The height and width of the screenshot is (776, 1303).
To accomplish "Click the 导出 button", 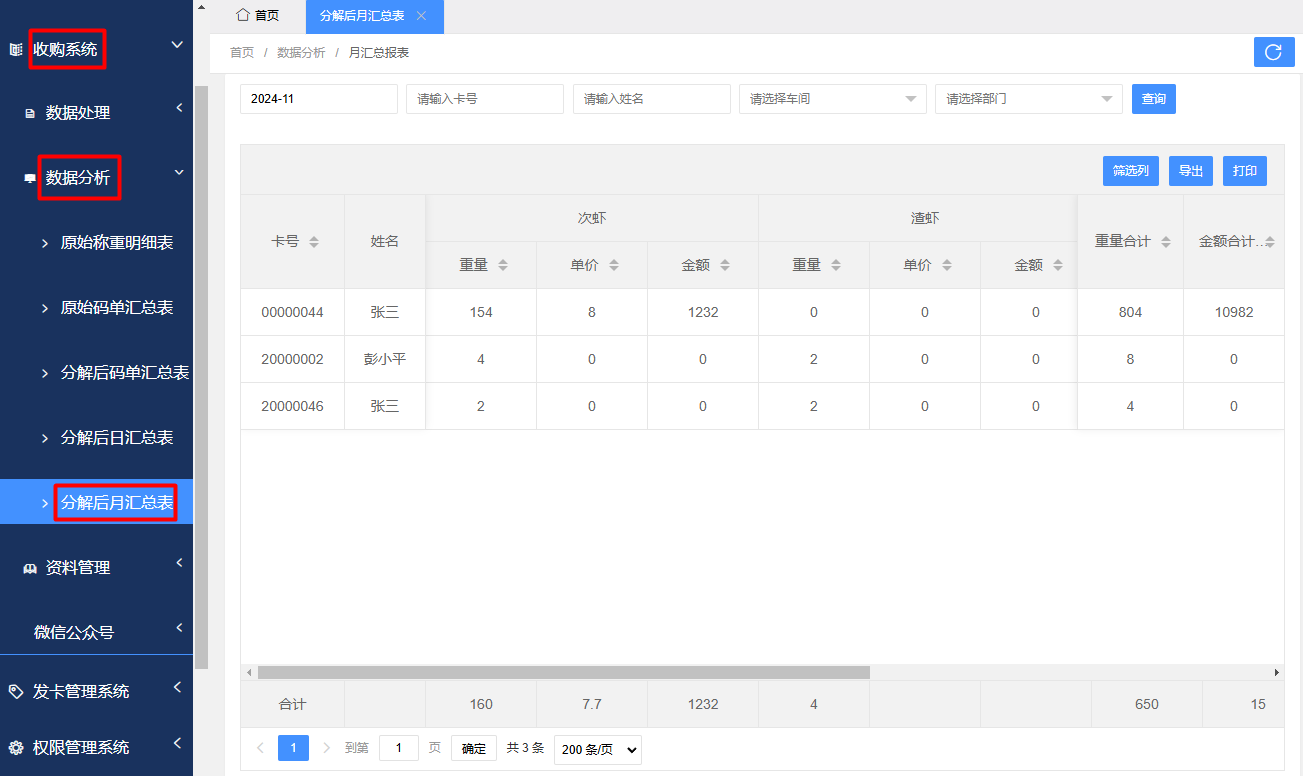I will point(1191,171).
